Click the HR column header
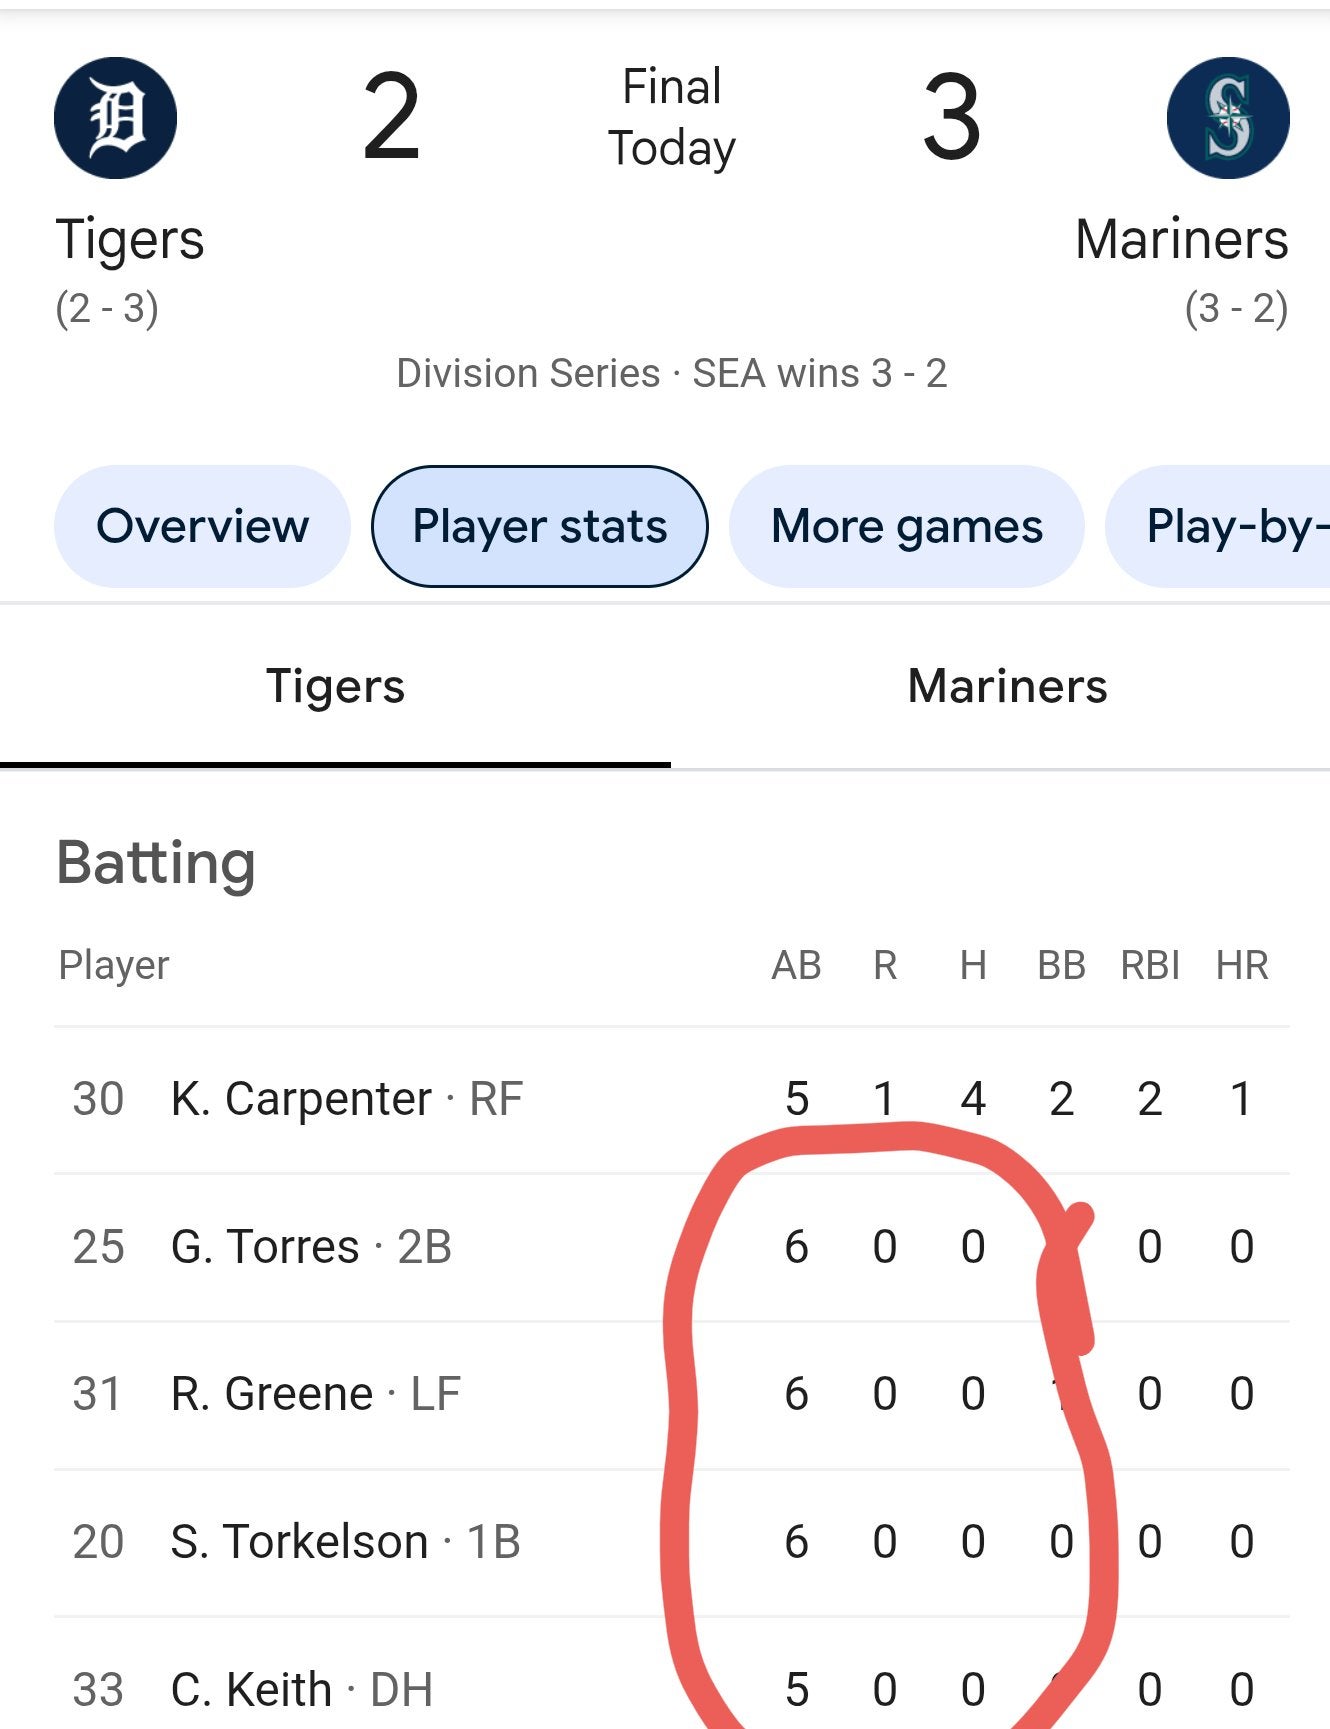 click(1242, 966)
